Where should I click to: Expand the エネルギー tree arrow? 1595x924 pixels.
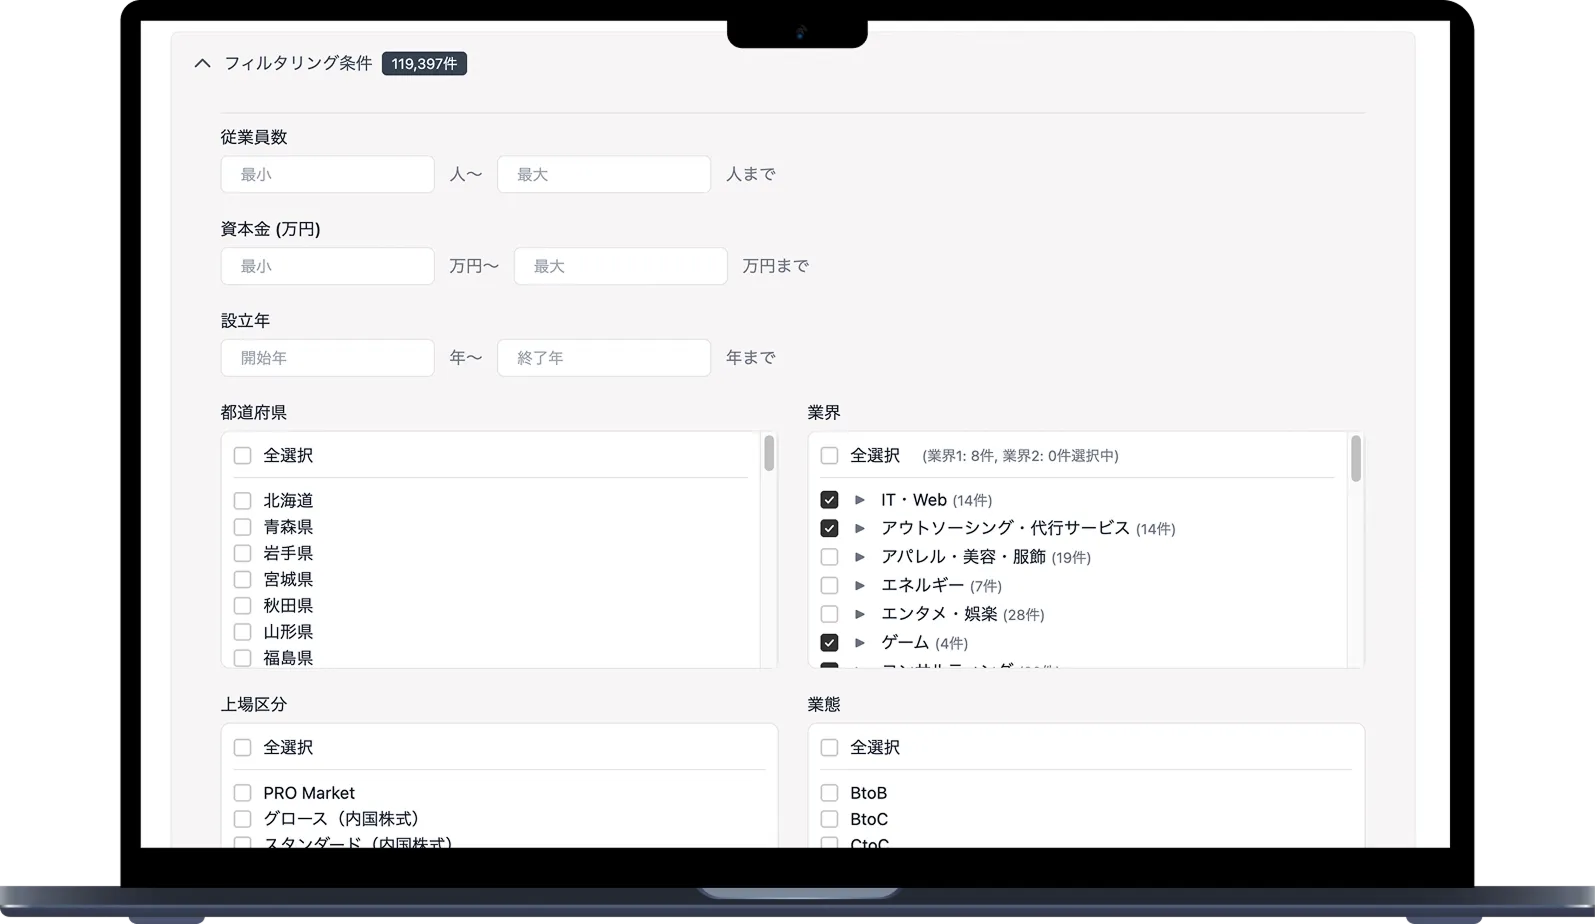pos(860,585)
